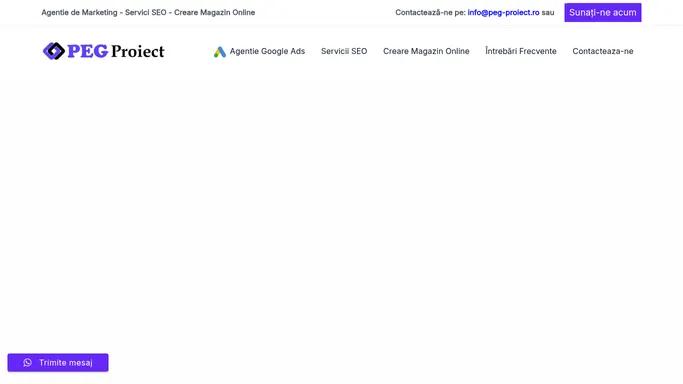Viewport: 683px width, 384px height.
Task: Open Întrebări Frecvente page
Action: point(521,51)
